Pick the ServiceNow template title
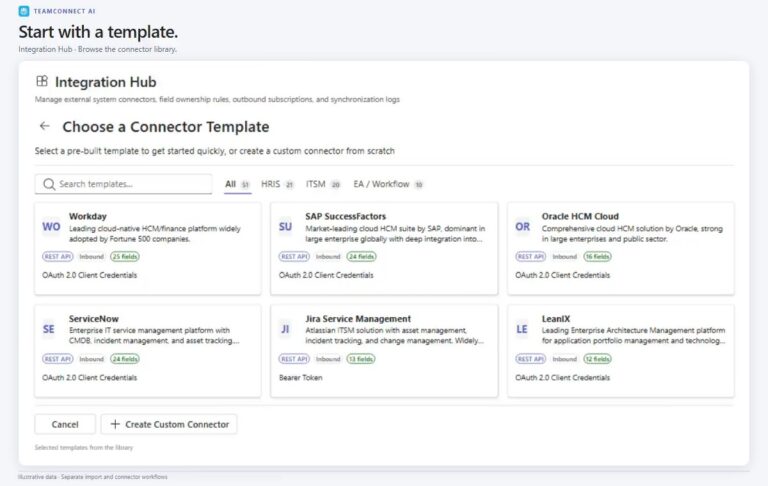 tap(94, 318)
